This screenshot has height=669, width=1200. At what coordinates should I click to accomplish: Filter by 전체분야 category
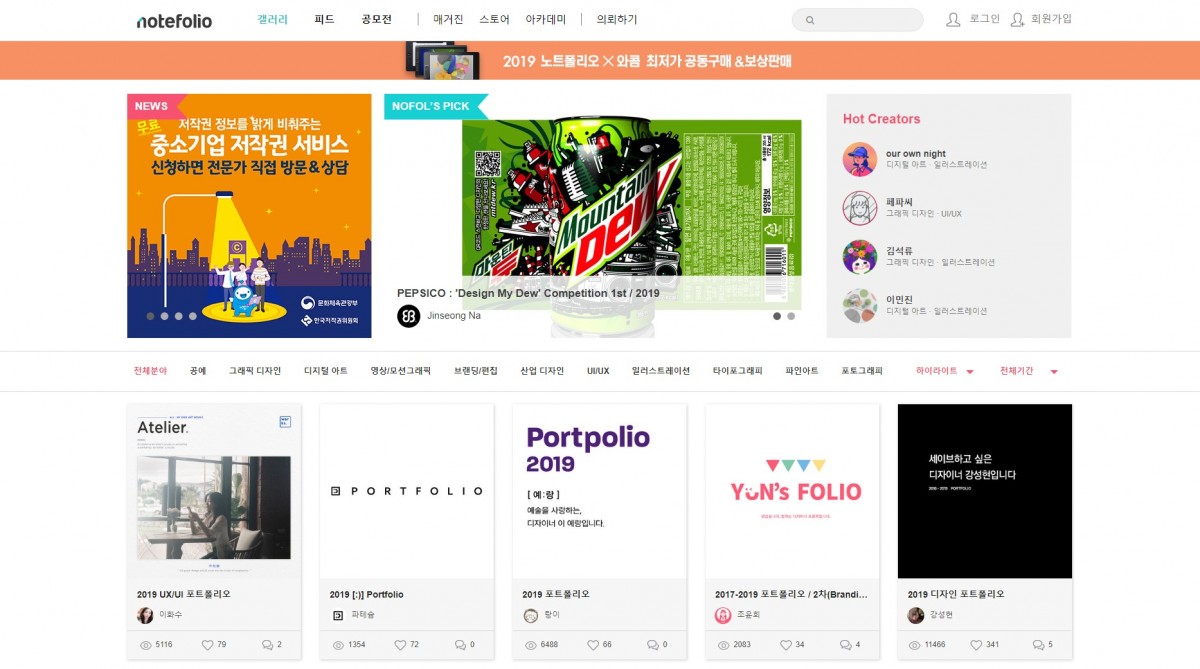(x=150, y=371)
